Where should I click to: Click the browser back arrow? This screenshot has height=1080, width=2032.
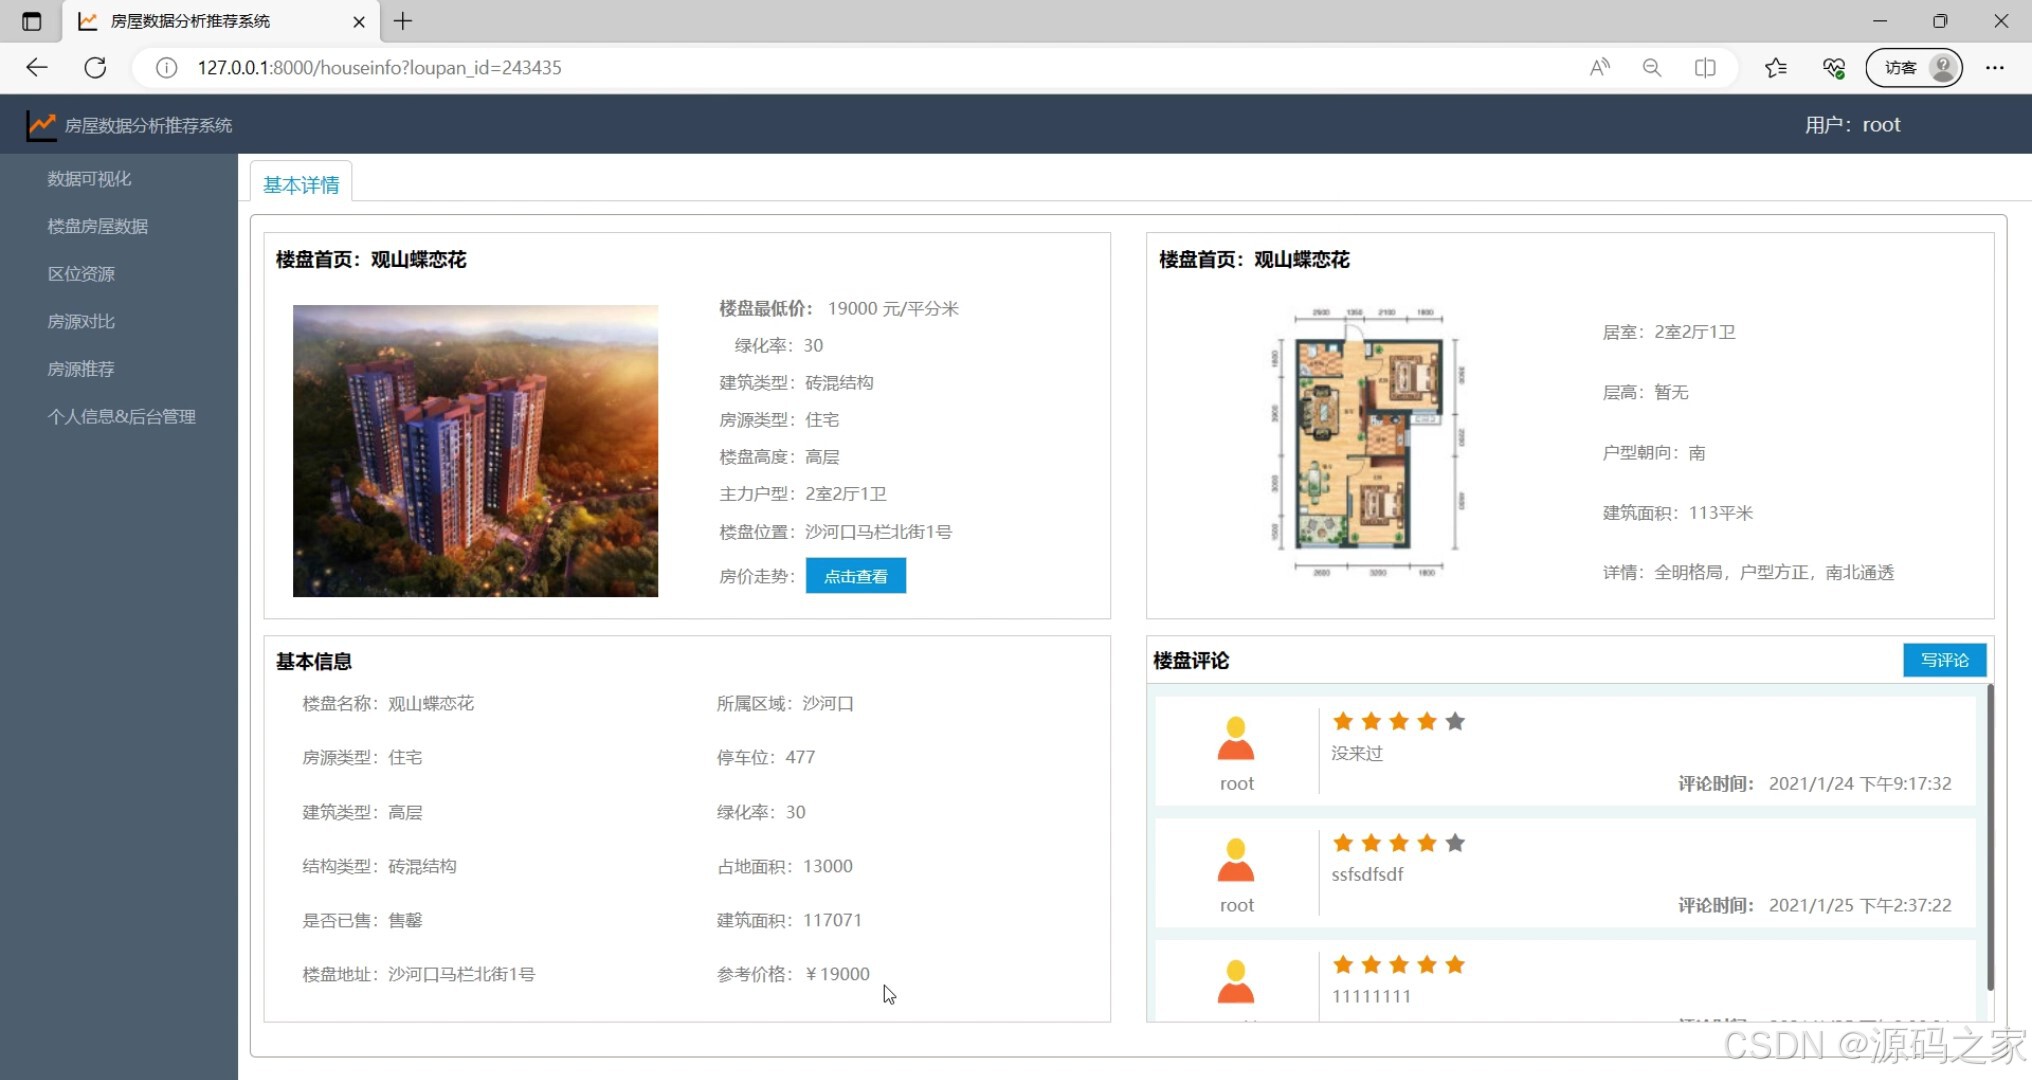point(37,68)
